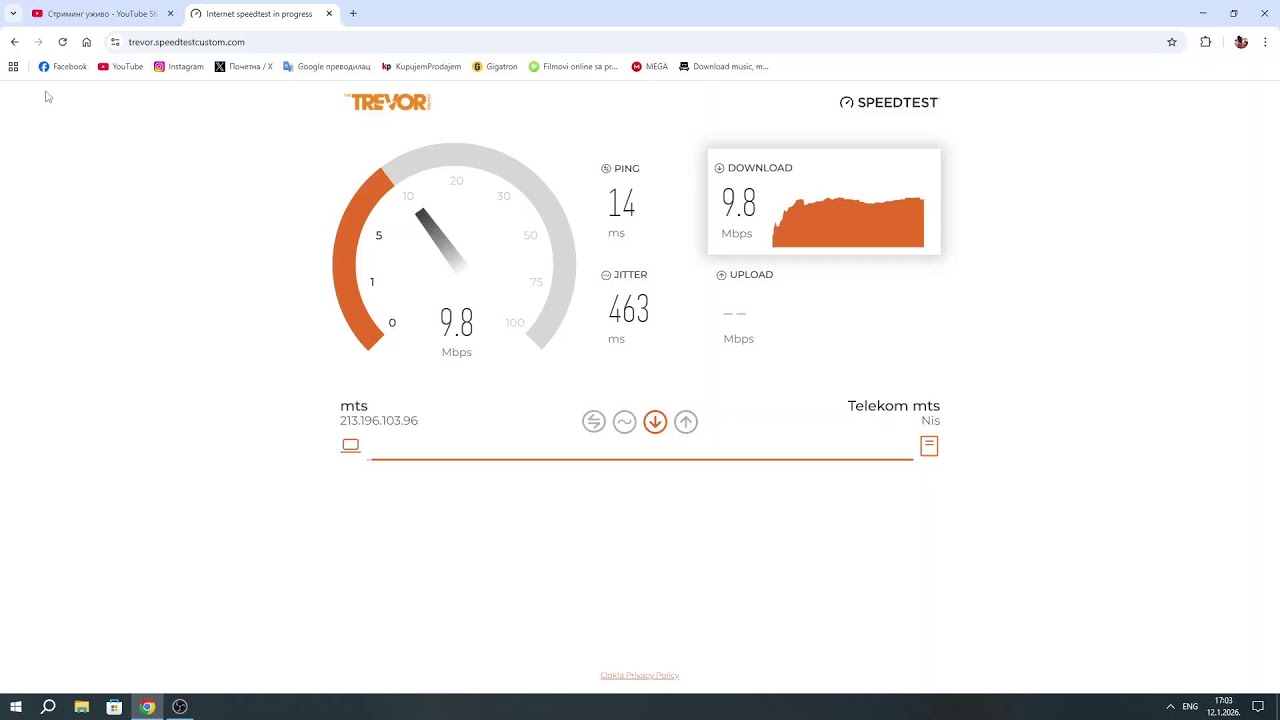Click the 463 jitter value

coord(629,309)
